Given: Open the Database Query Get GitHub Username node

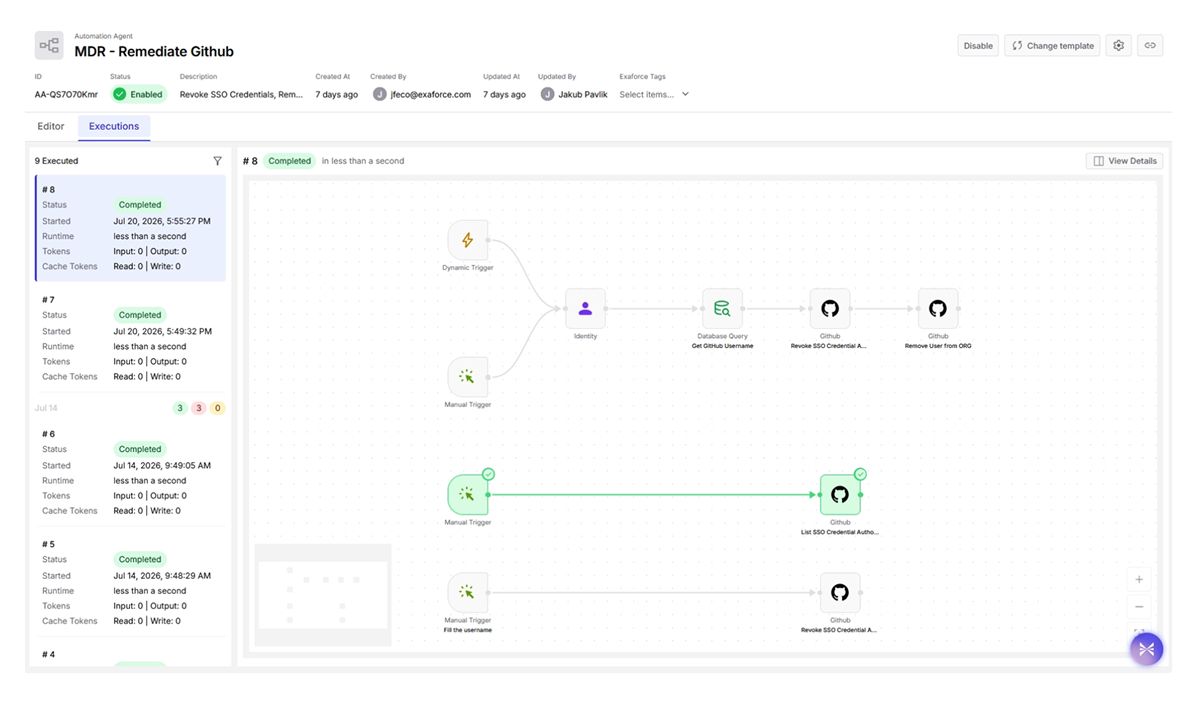Looking at the screenshot, I should coord(722,309).
